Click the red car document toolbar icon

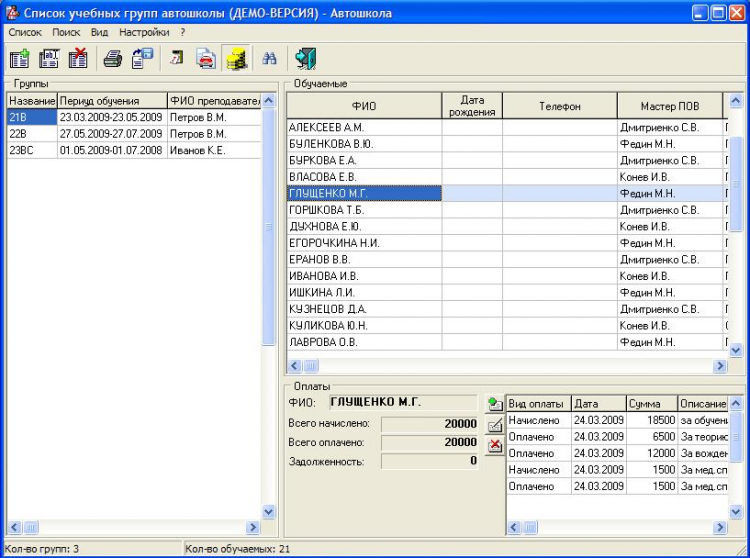click(x=205, y=59)
